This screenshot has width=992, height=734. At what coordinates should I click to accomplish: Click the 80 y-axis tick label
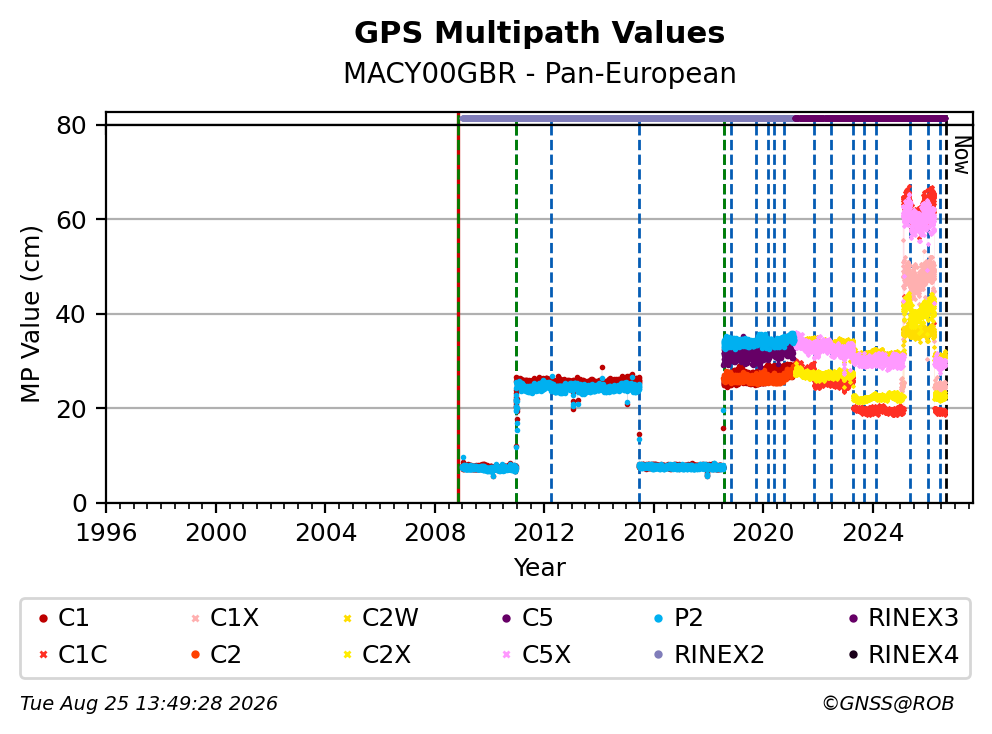pos(71,125)
